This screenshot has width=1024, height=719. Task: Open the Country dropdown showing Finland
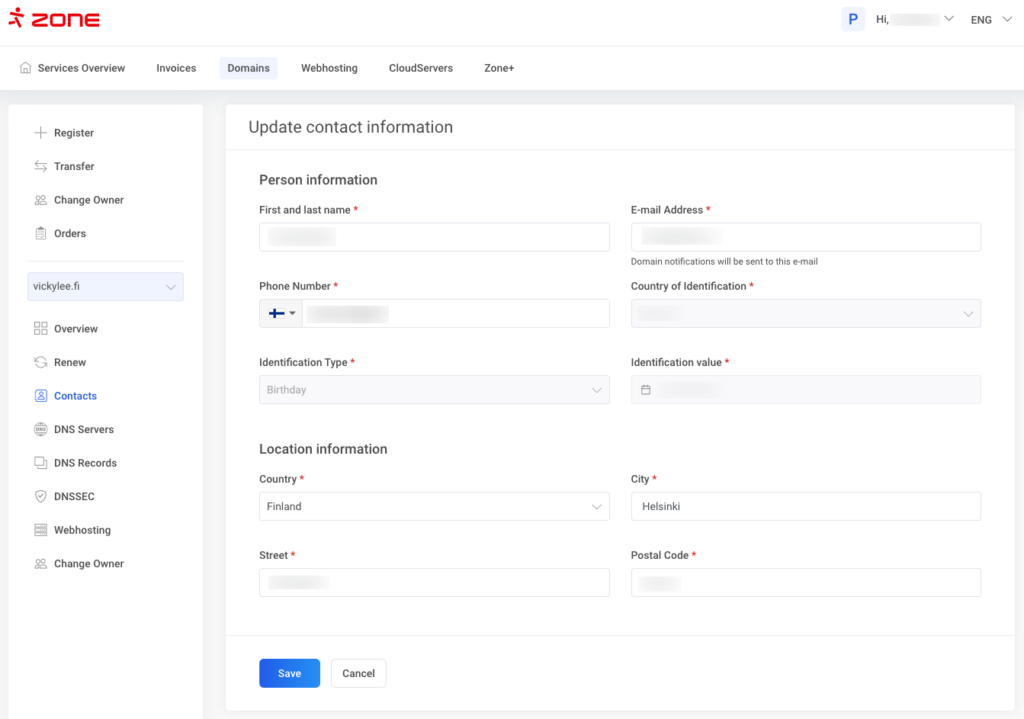tap(434, 507)
